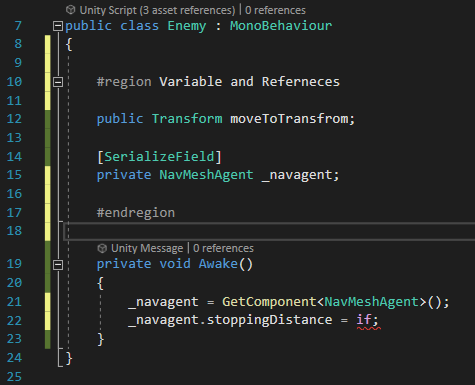
Task: Collapse the Enemy class outline box
Action: click(x=58, y=26)
